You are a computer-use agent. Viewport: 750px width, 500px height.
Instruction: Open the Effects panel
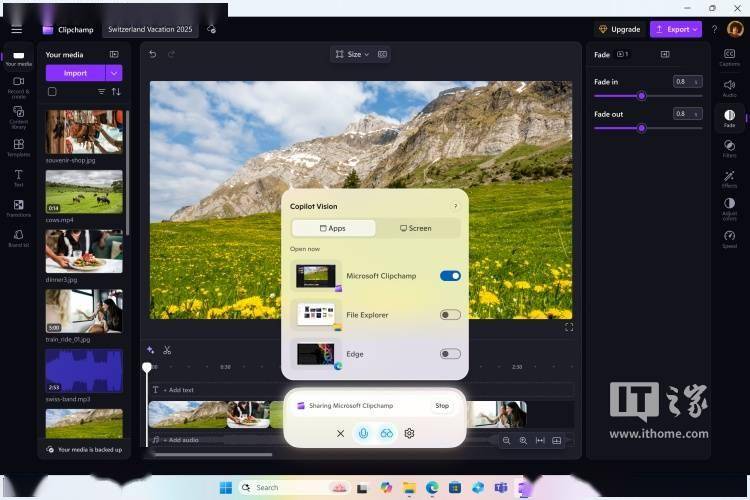(x=729, y=179)
